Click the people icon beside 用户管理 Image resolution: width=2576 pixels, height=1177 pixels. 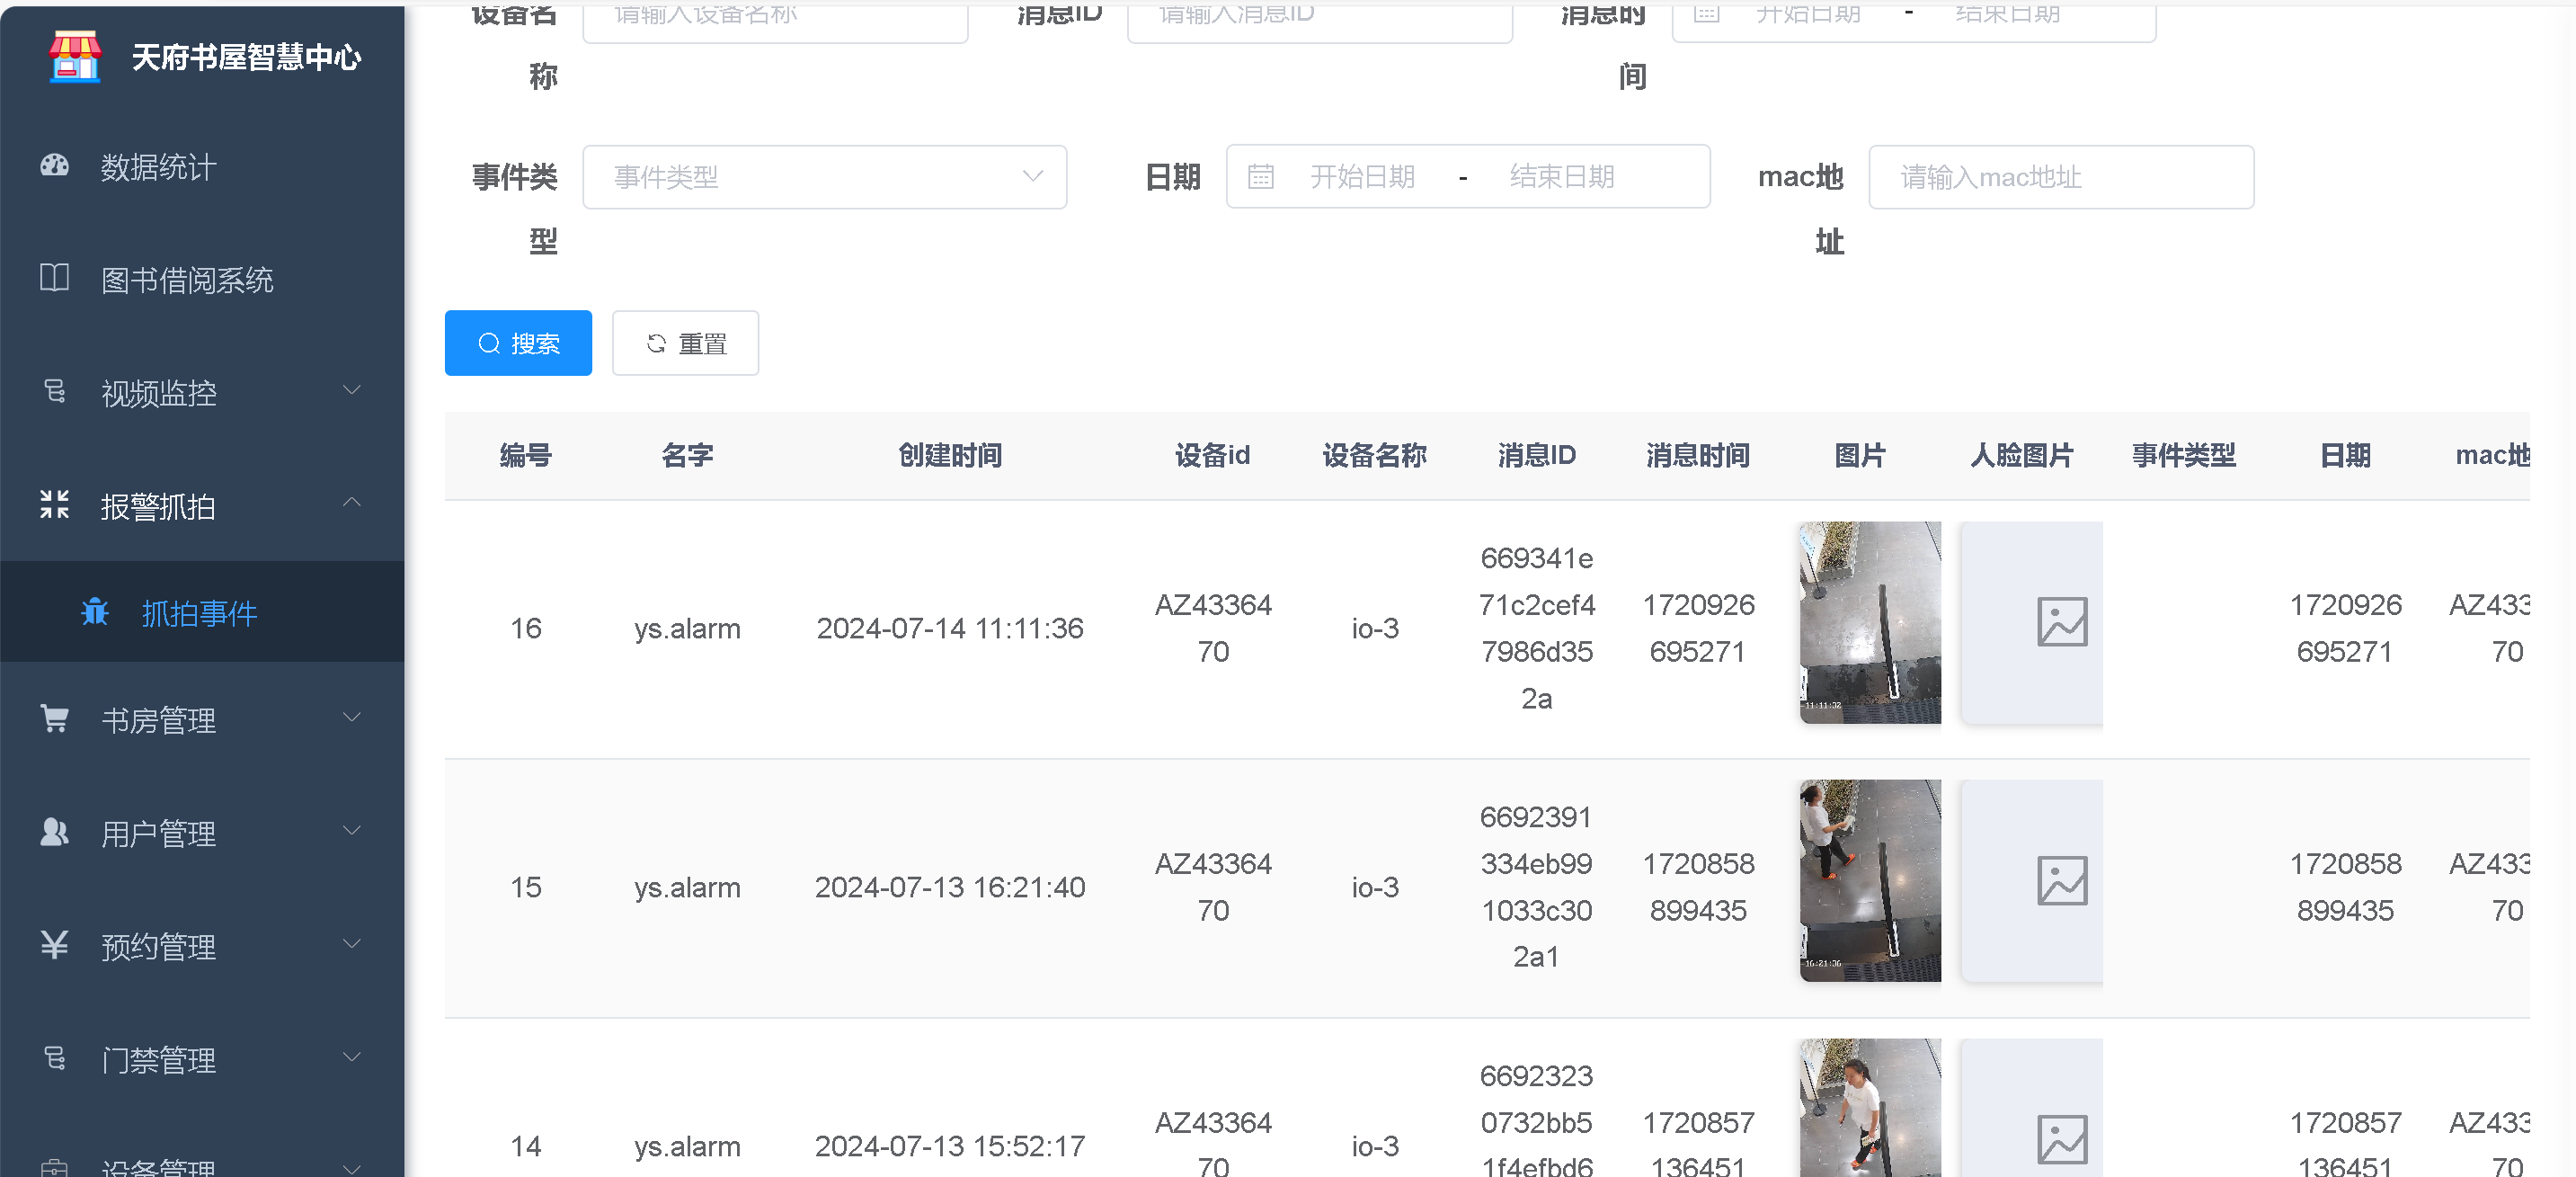tap(54, 831)
